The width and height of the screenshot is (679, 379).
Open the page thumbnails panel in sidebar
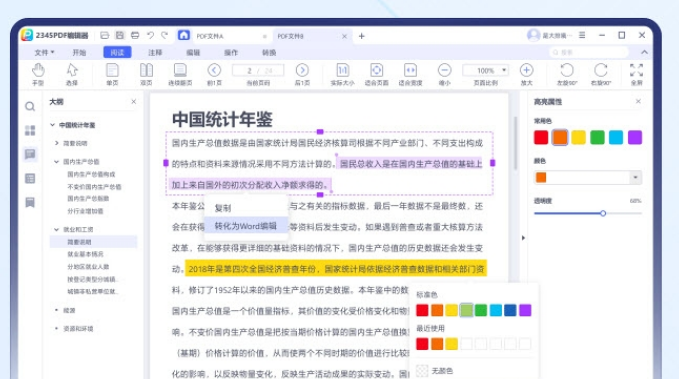[x=30, y=130]
